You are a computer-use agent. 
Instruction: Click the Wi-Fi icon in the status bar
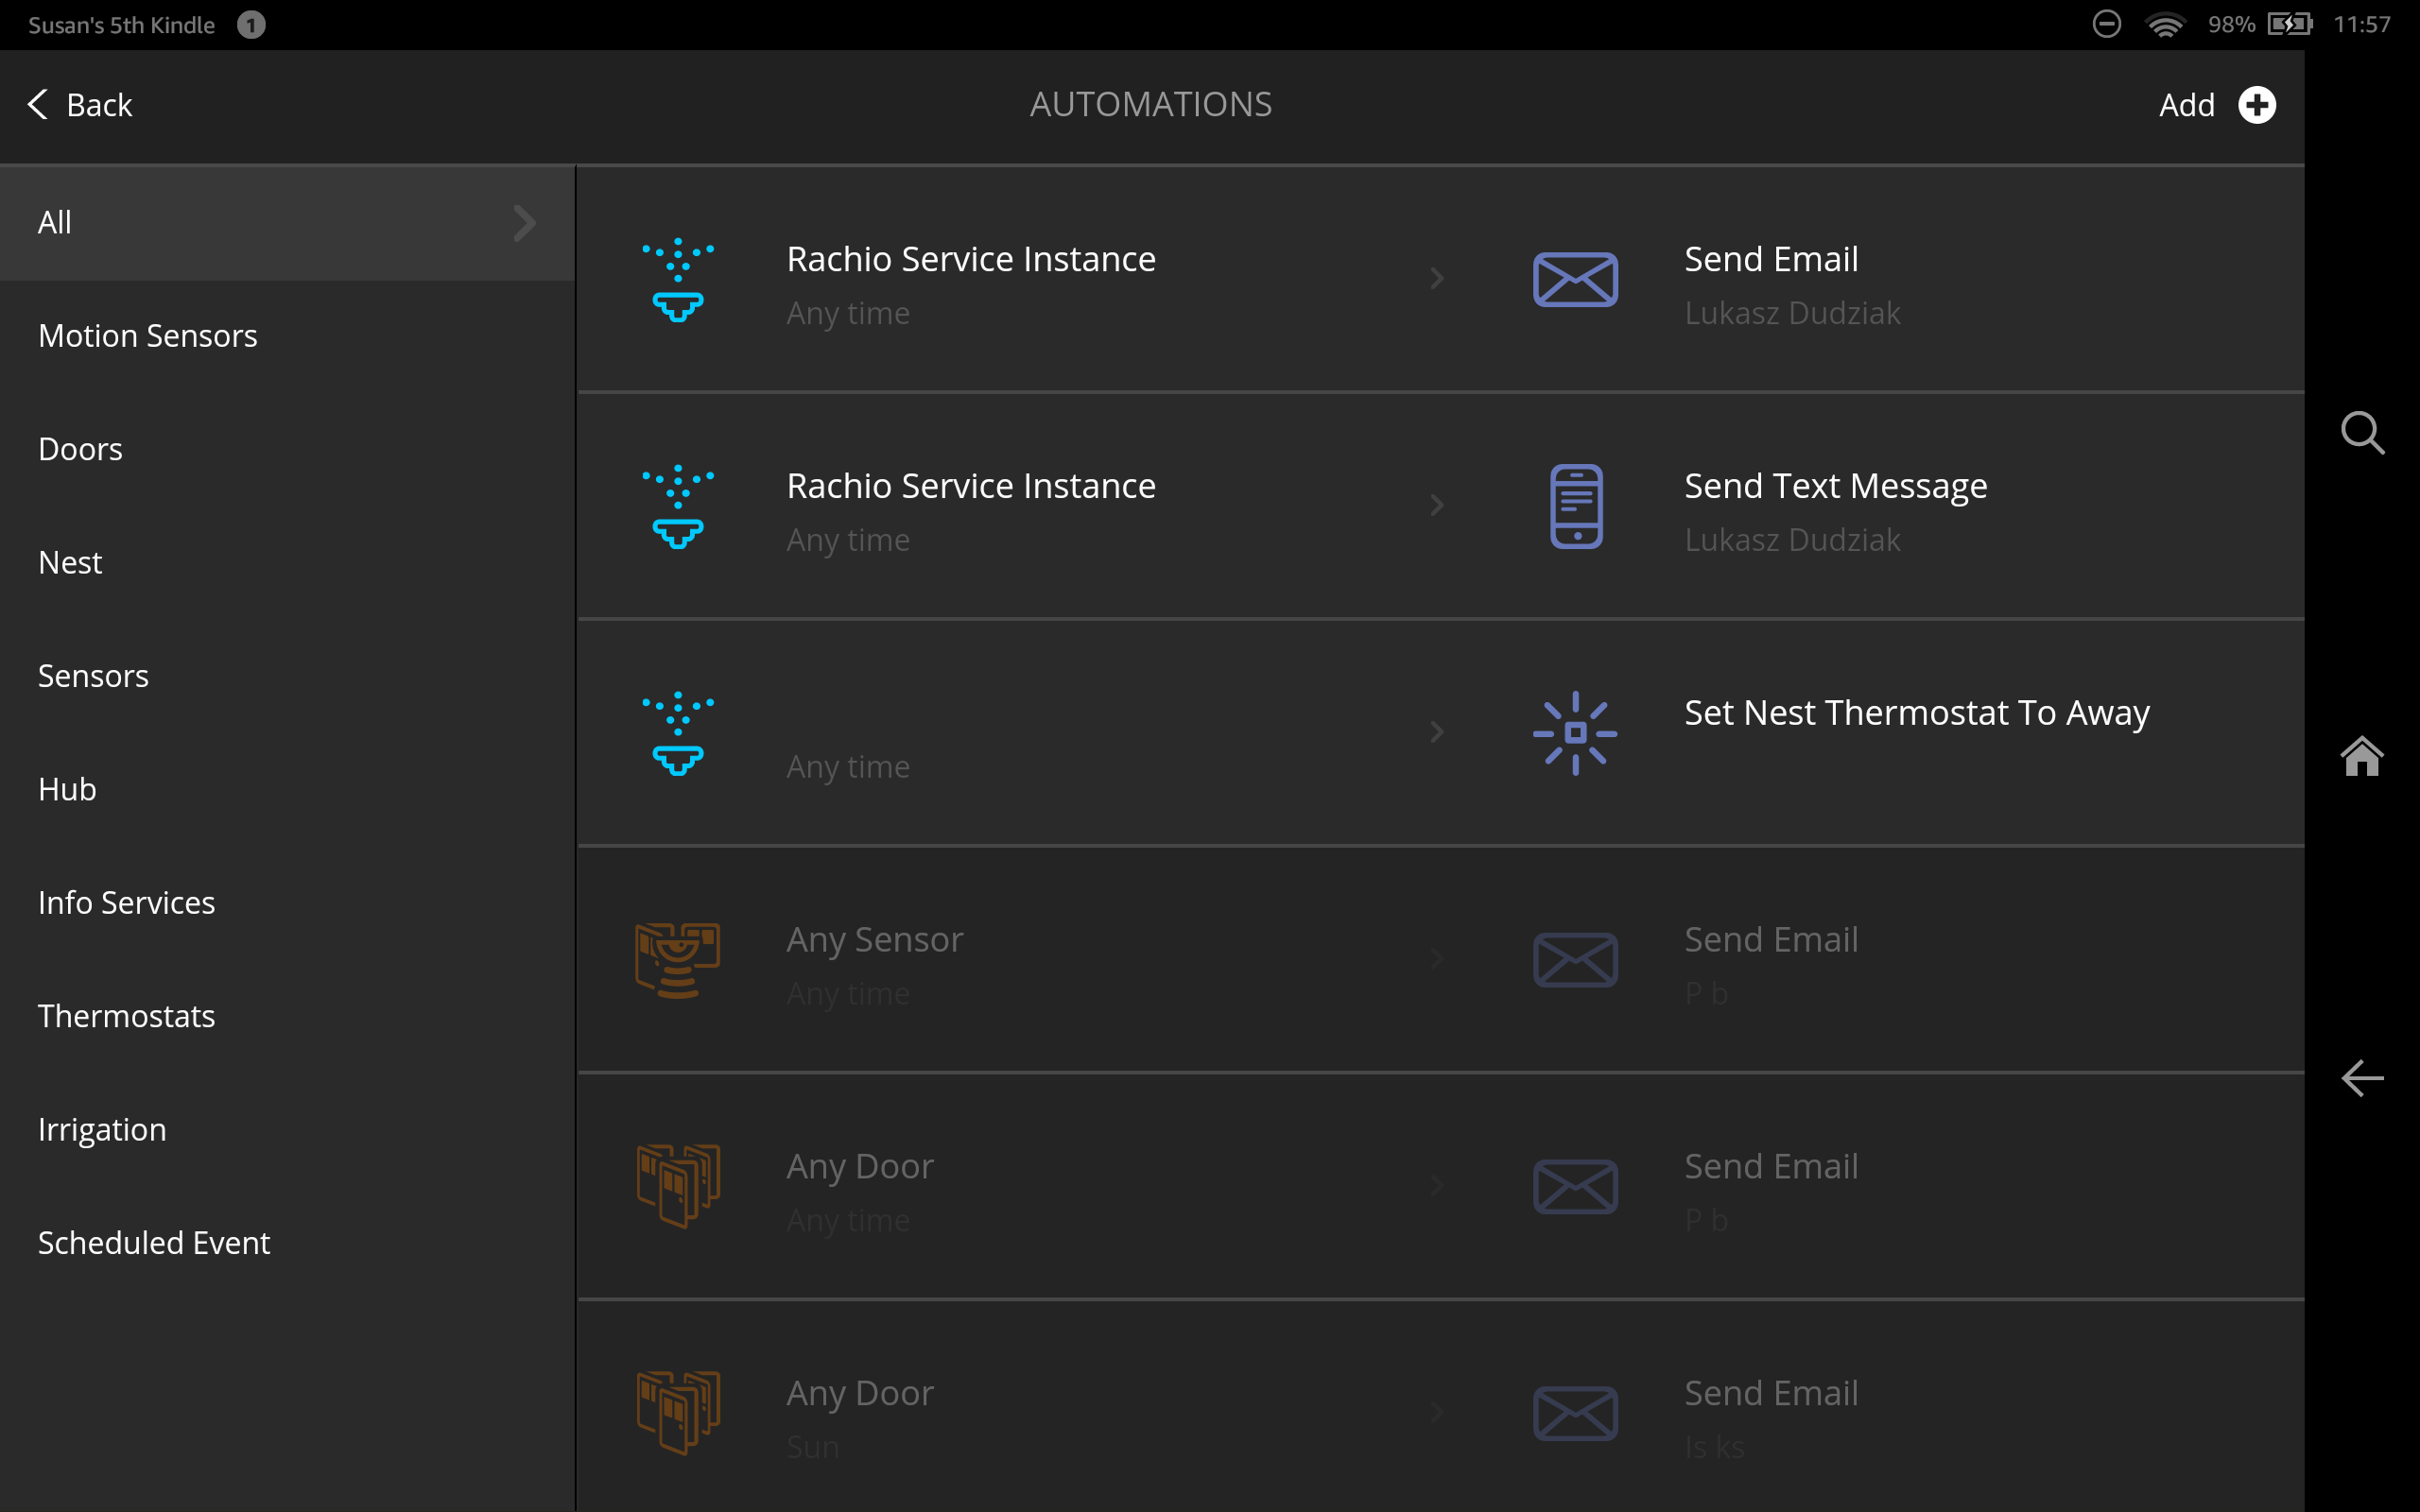click(x=2167, y=24)
